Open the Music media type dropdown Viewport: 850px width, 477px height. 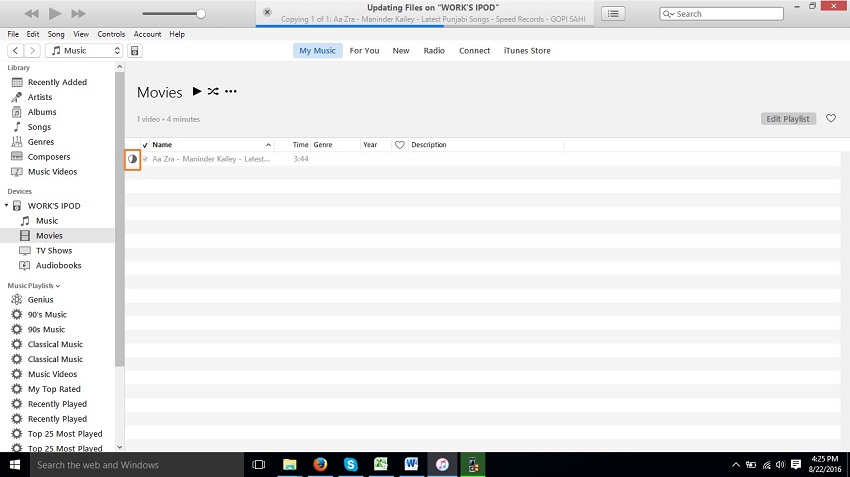click(x=85, y=51)
